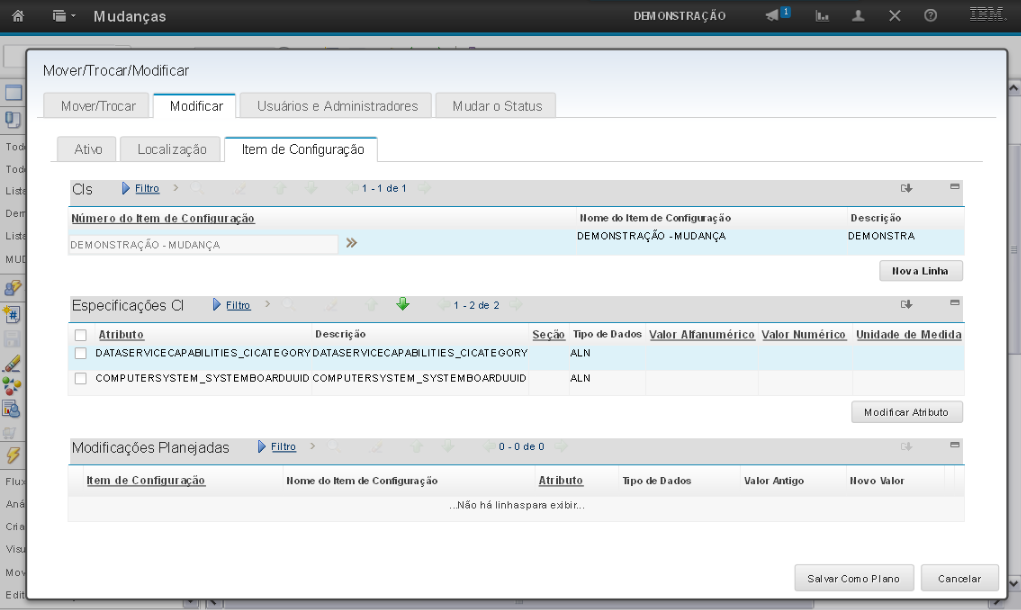Image resolution: width=1021 pixels, height=610 pixels.
Task: Click the Salvar Como Plano button
Action: [853, 578]
